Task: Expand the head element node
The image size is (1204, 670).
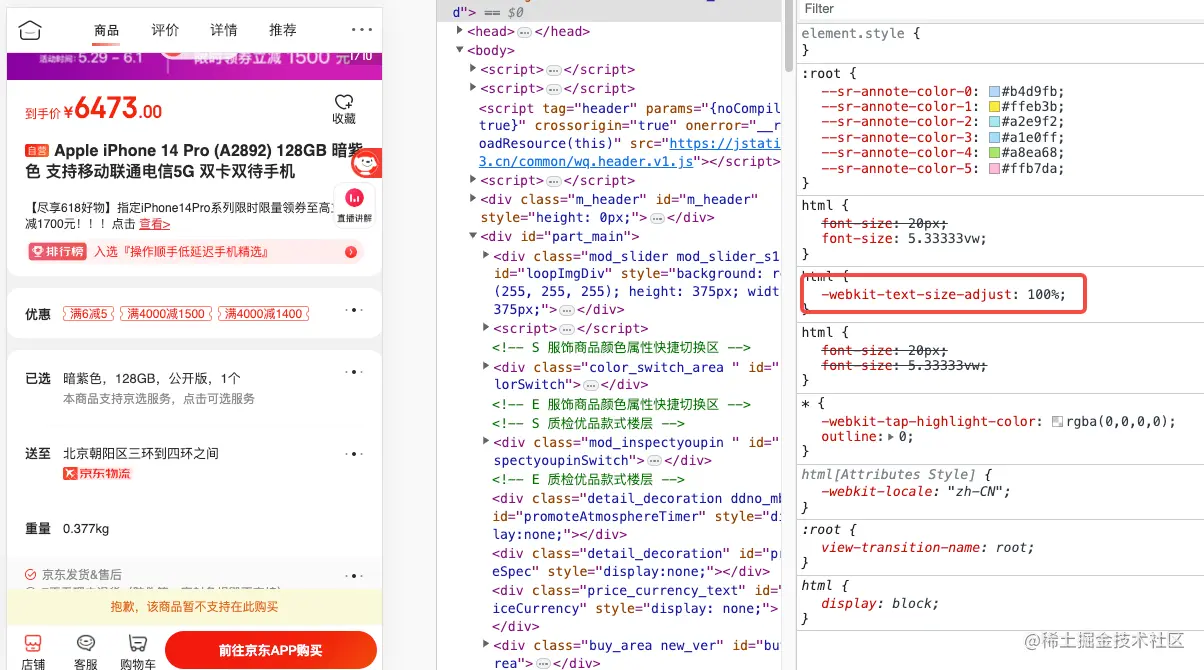Action: (x=460, y=31)
